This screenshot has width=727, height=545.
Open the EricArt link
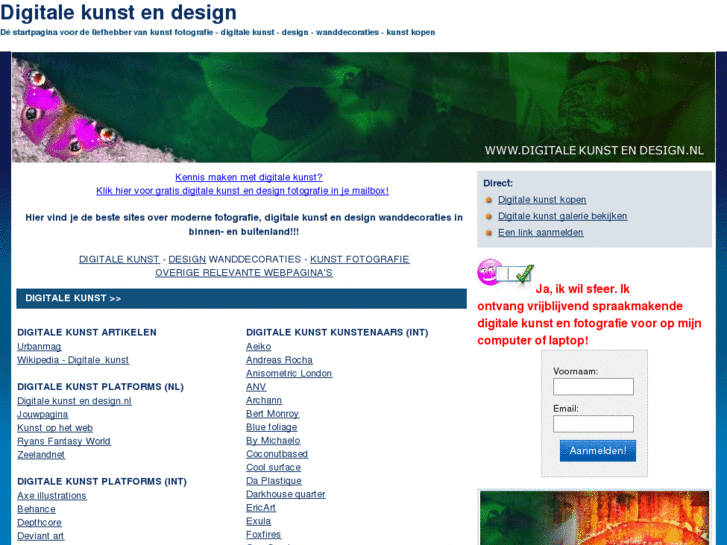[261, 507]
